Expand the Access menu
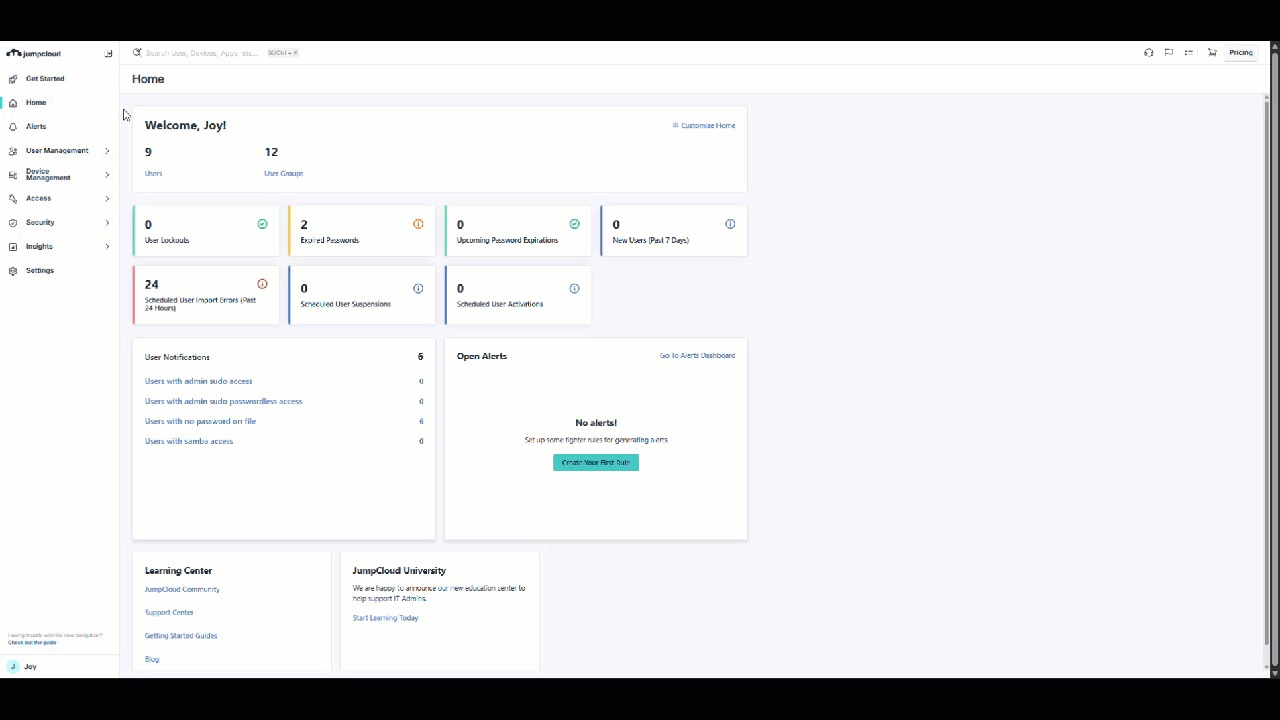 click(38, 198)
